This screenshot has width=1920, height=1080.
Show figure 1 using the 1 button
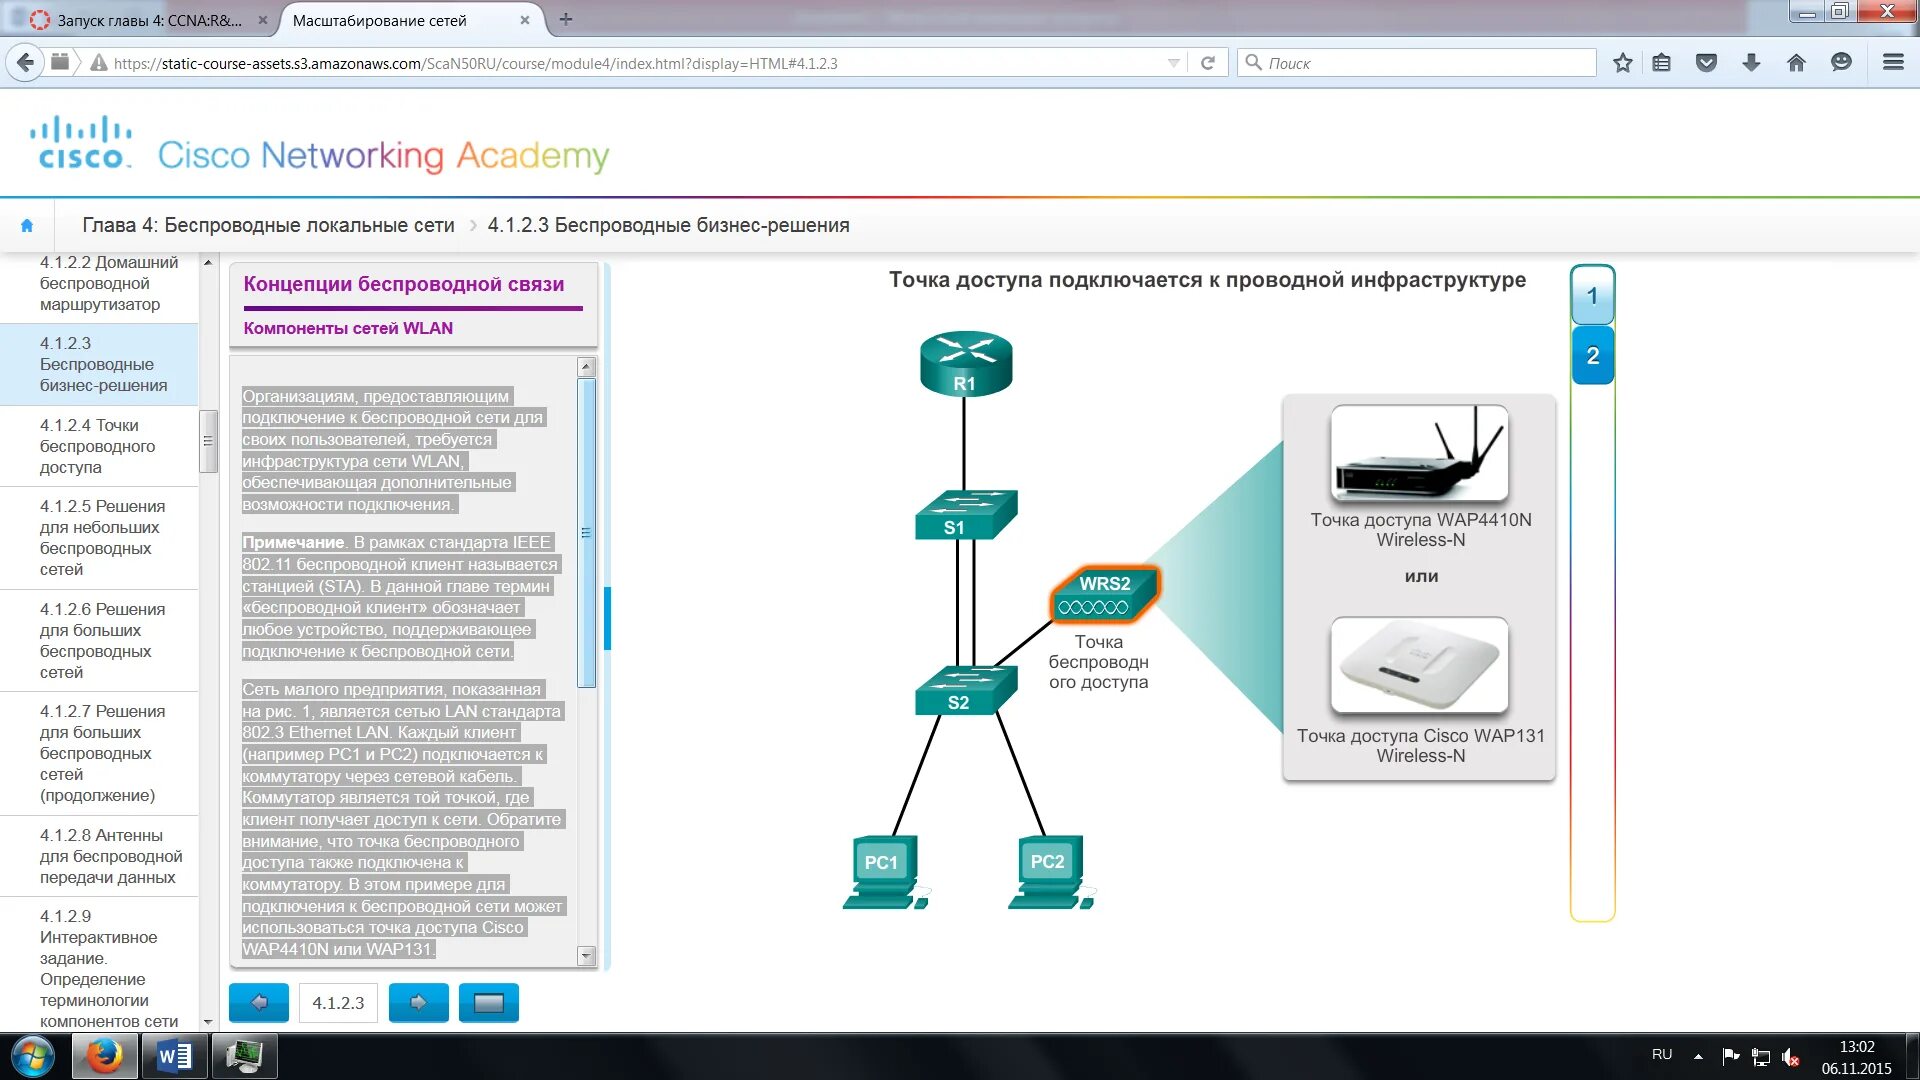pyautogui.click(x=1592, y=296)
